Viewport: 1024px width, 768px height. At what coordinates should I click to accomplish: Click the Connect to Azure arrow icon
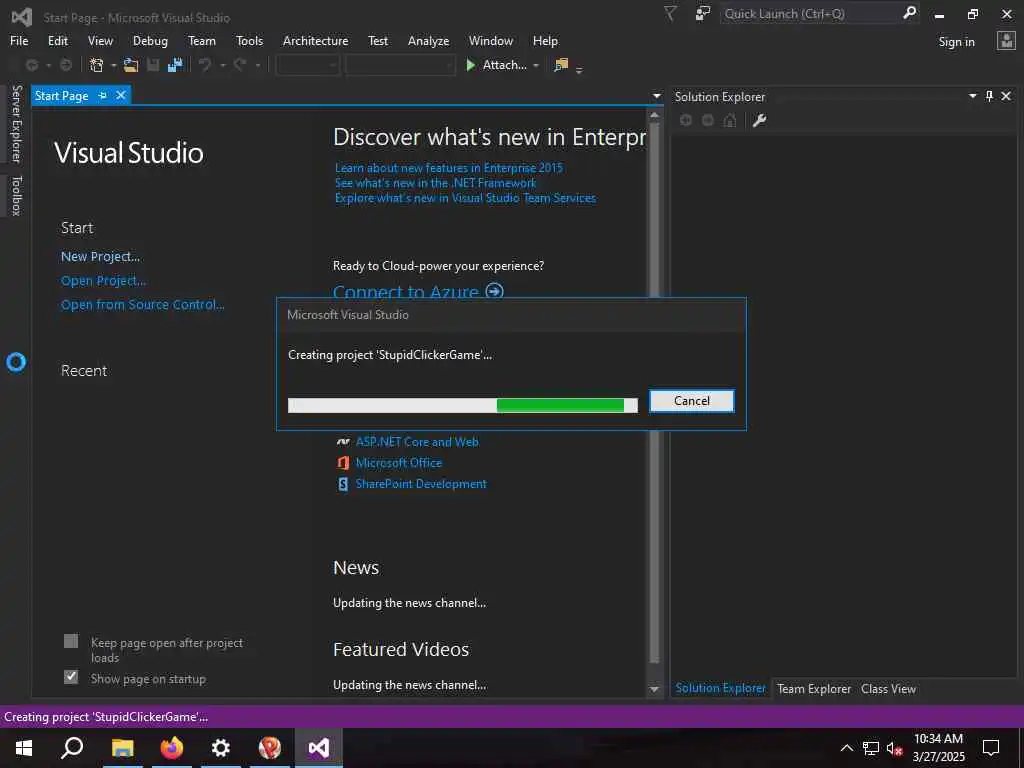(495, 291)
